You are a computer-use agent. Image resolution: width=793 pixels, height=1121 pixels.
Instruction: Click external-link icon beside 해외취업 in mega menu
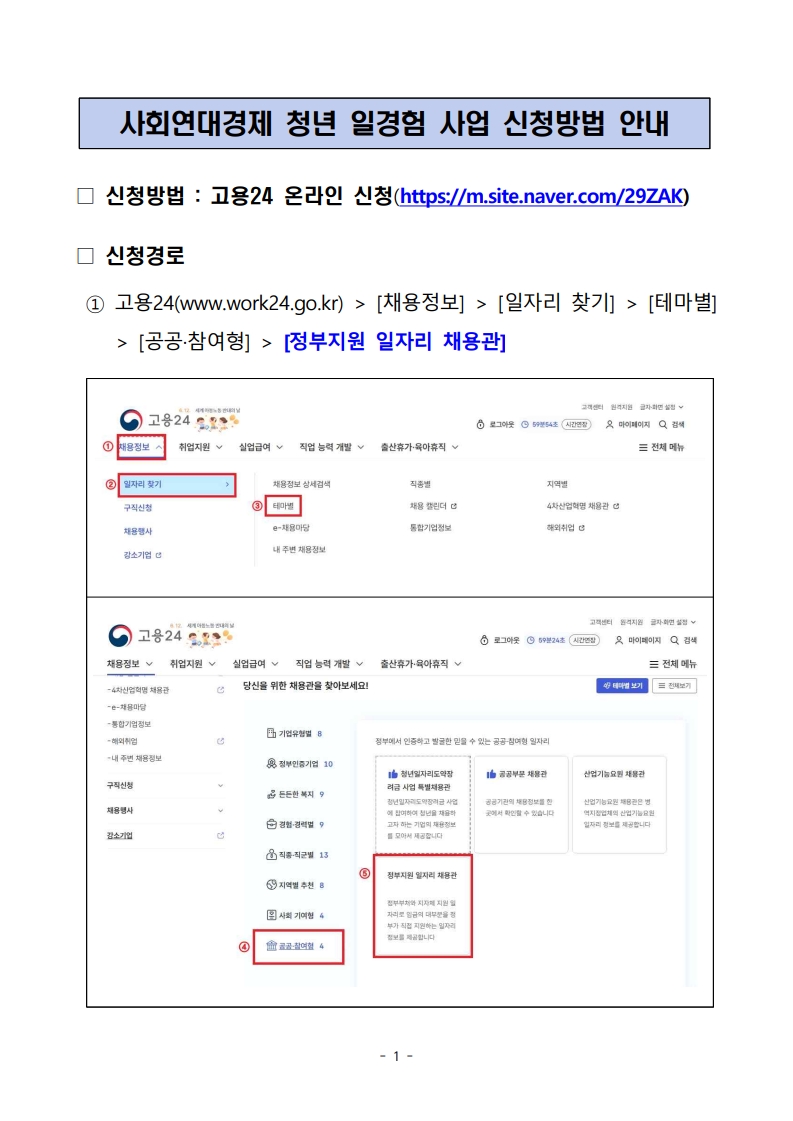tap(582, 528)
